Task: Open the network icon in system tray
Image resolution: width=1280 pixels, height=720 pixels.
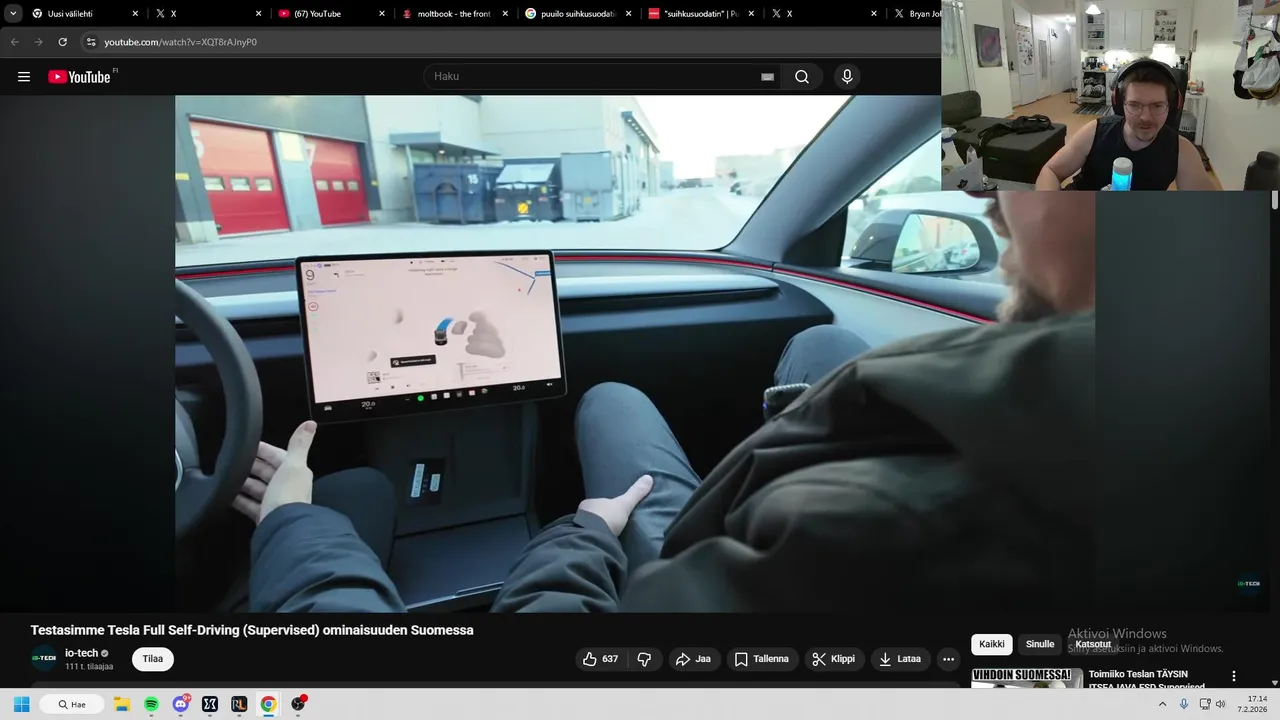Action: (1205, 704)
